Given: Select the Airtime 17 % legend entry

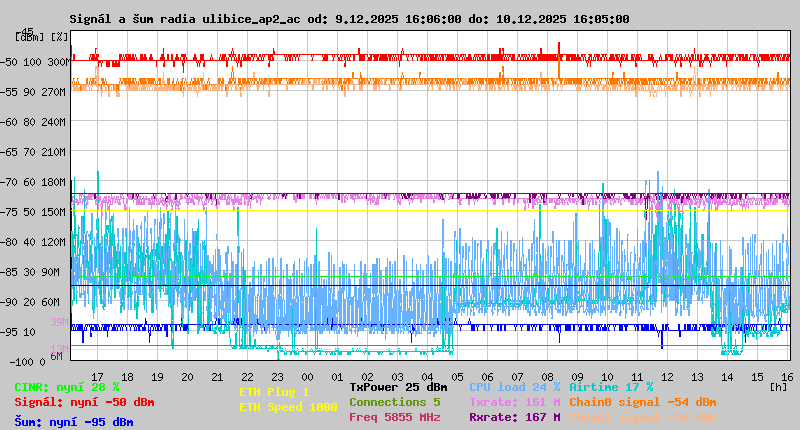Looking at the screenshot, I should pos(611,387).
